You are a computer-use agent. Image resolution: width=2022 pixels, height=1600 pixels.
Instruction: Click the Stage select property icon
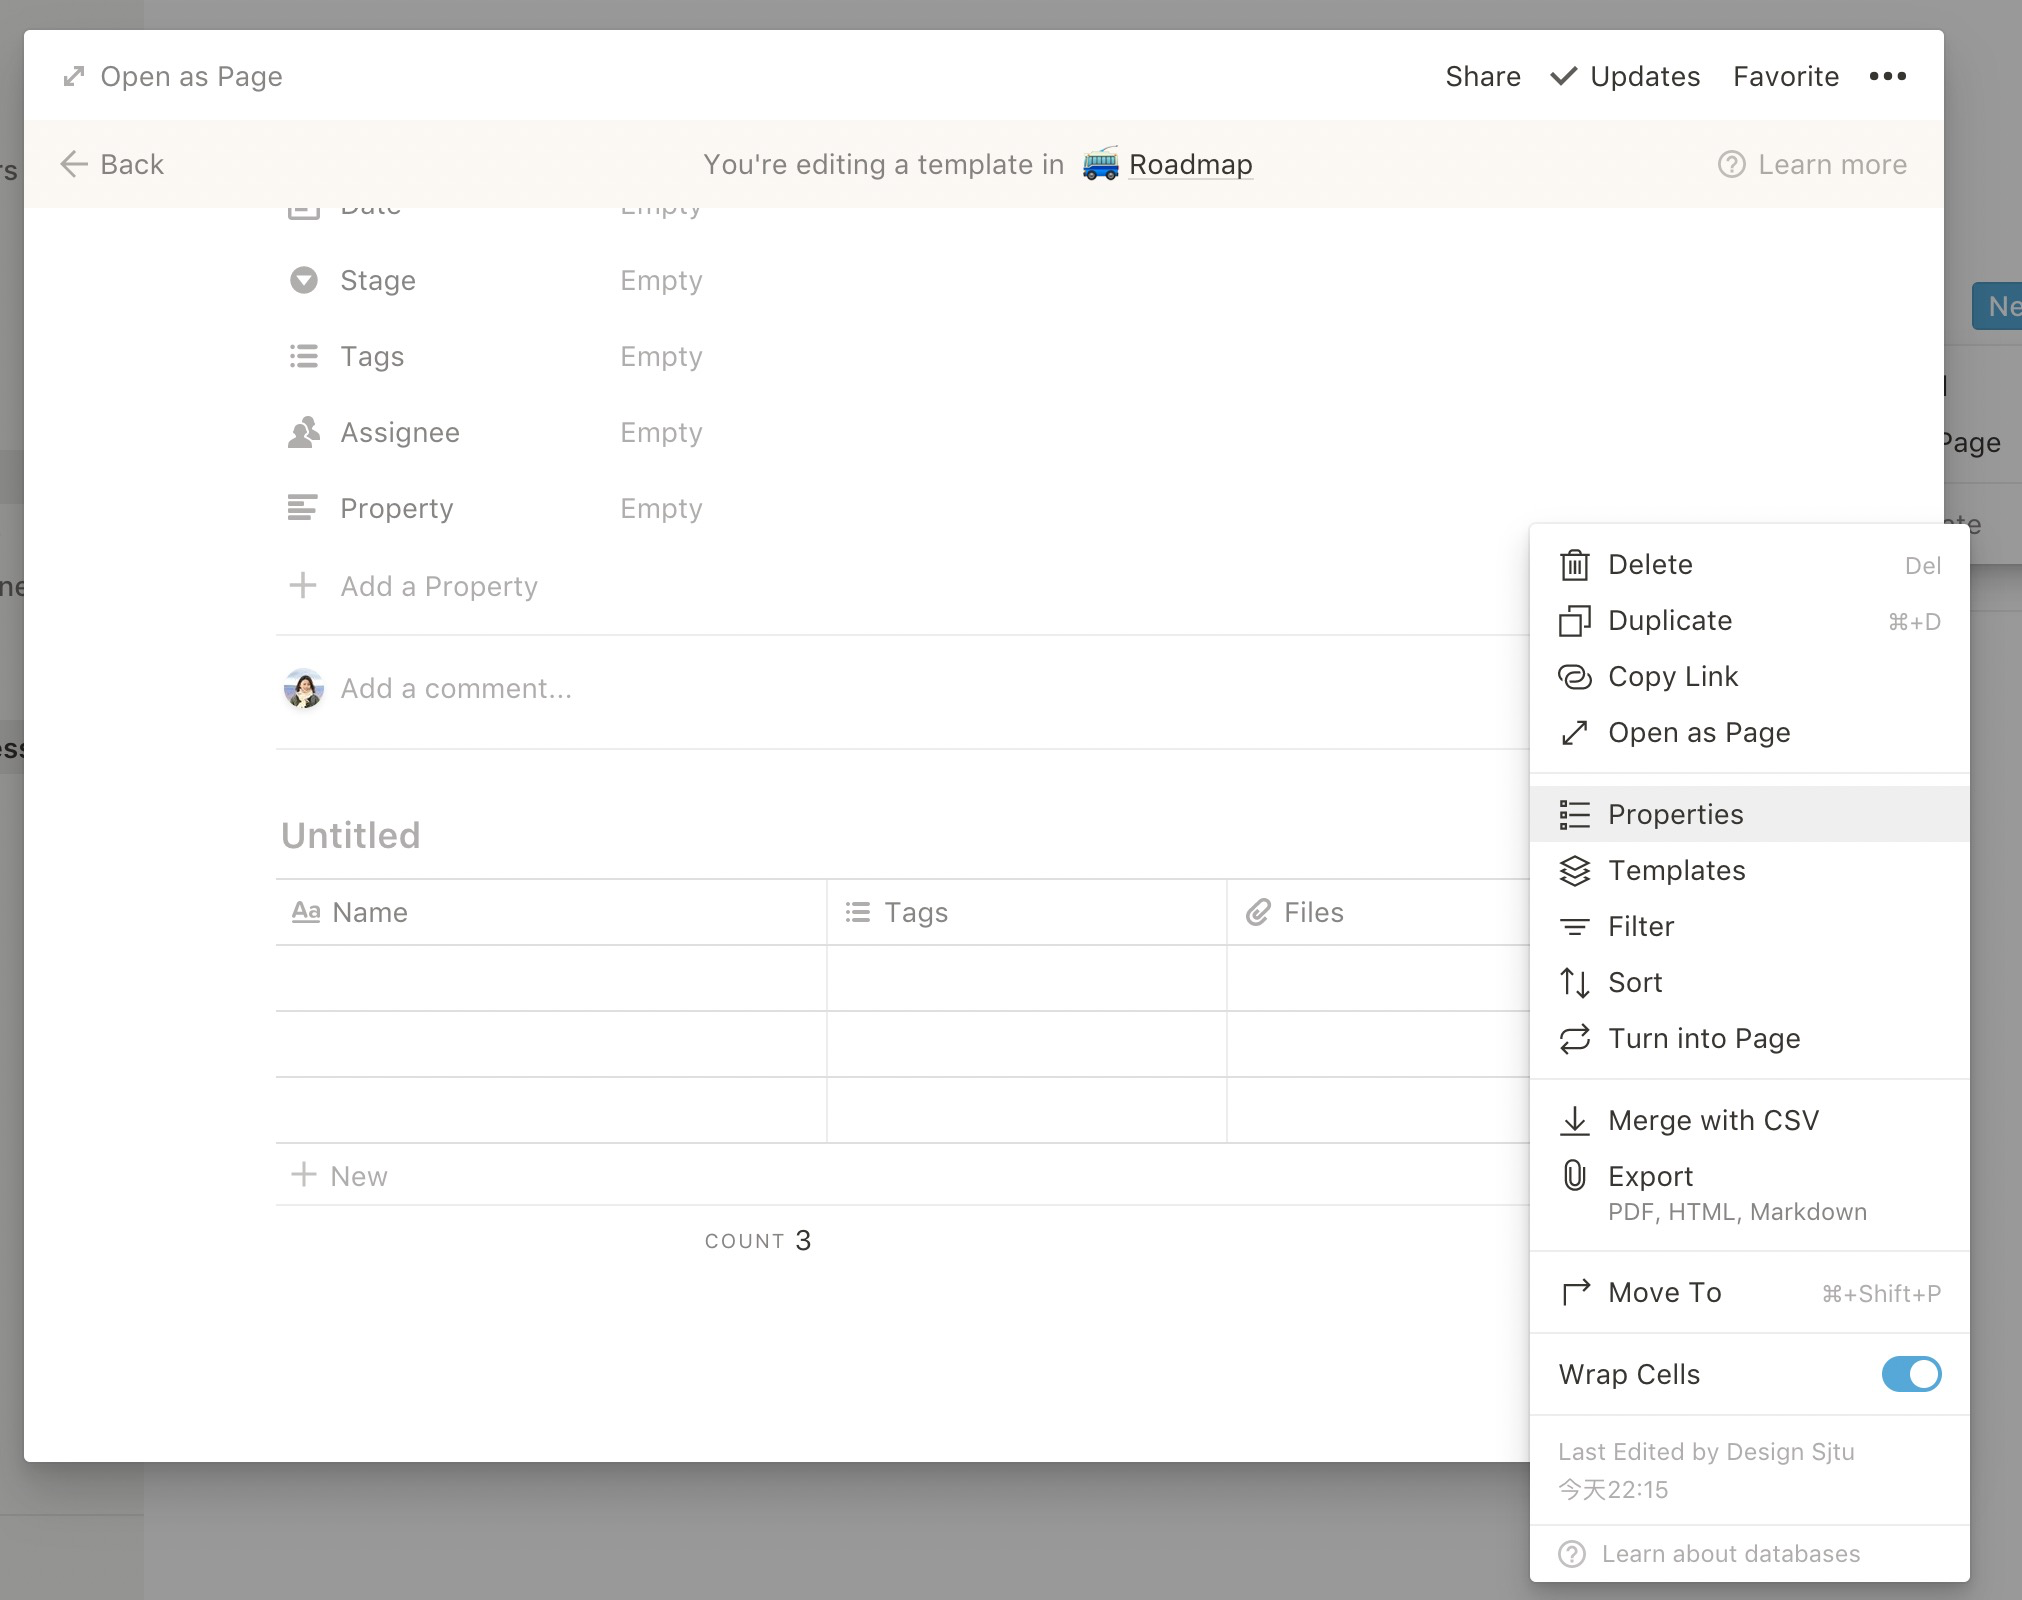303,281
